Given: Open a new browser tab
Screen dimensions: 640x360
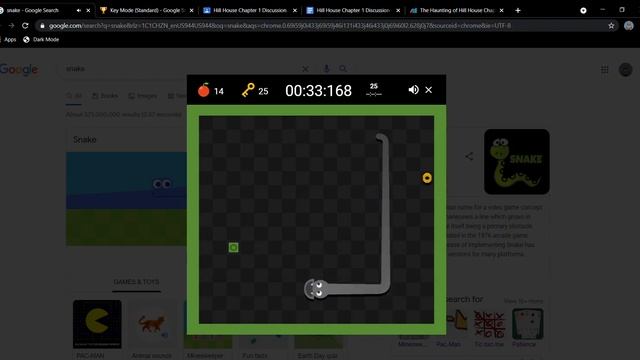Looking at the screenshot, I should (x=518, y=10).
